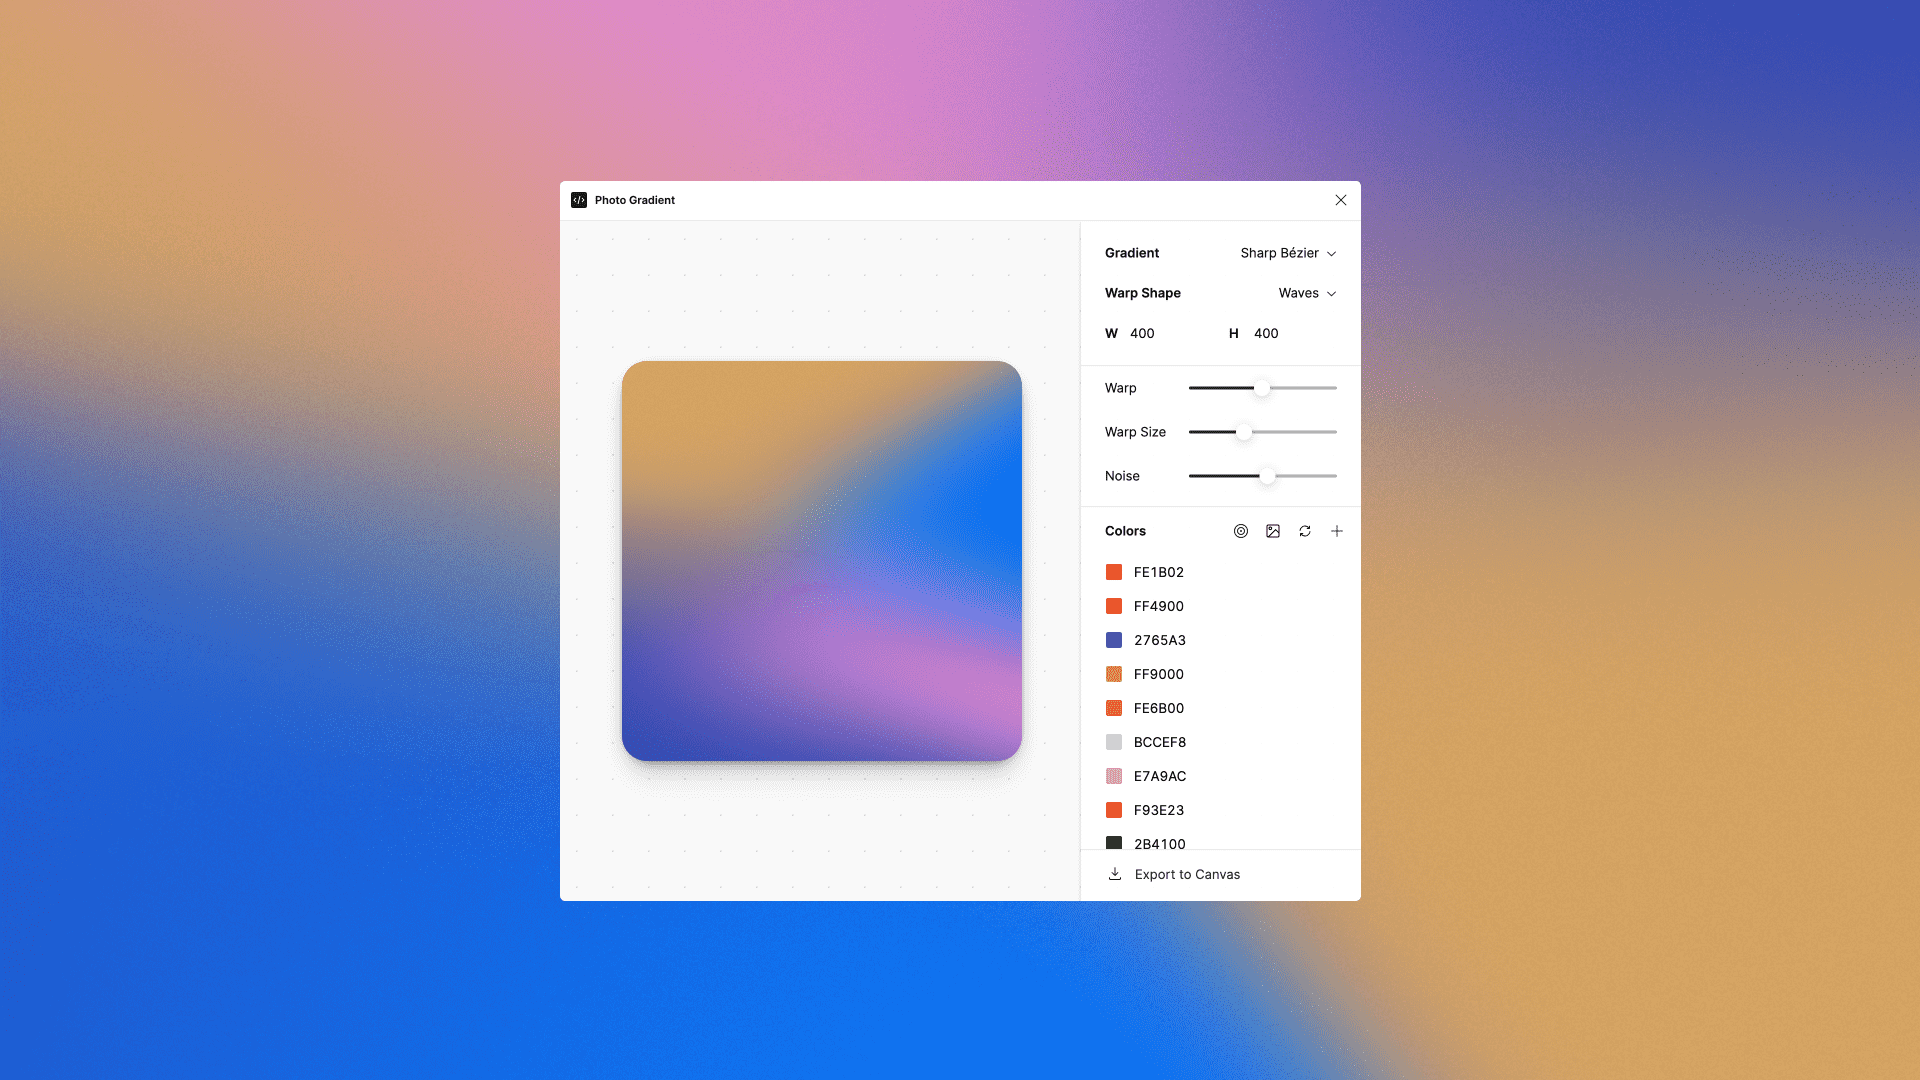Add a new color with the plus icon
Screen dimensions: 1920x1080
click(1336, 531)
